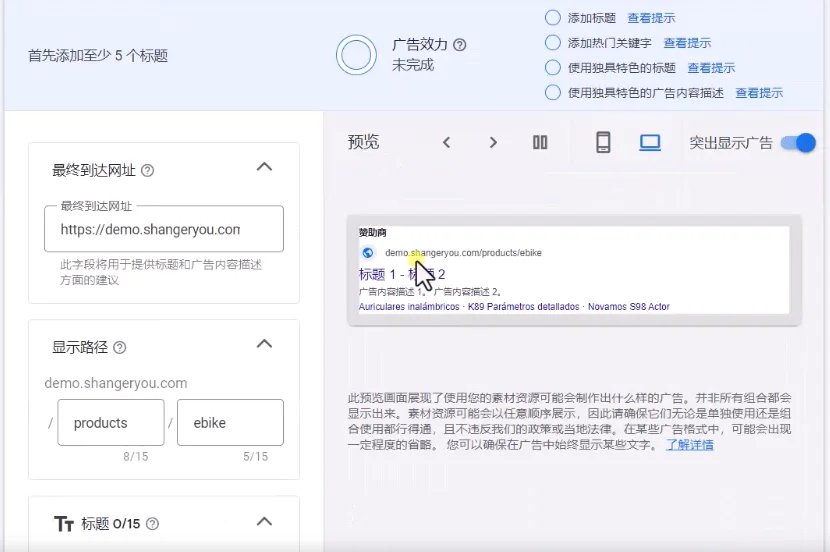Image resolution: width=830 pixels, height=552 pixels.
Task: Click the 未完成 status text
Action: point(413,65)
